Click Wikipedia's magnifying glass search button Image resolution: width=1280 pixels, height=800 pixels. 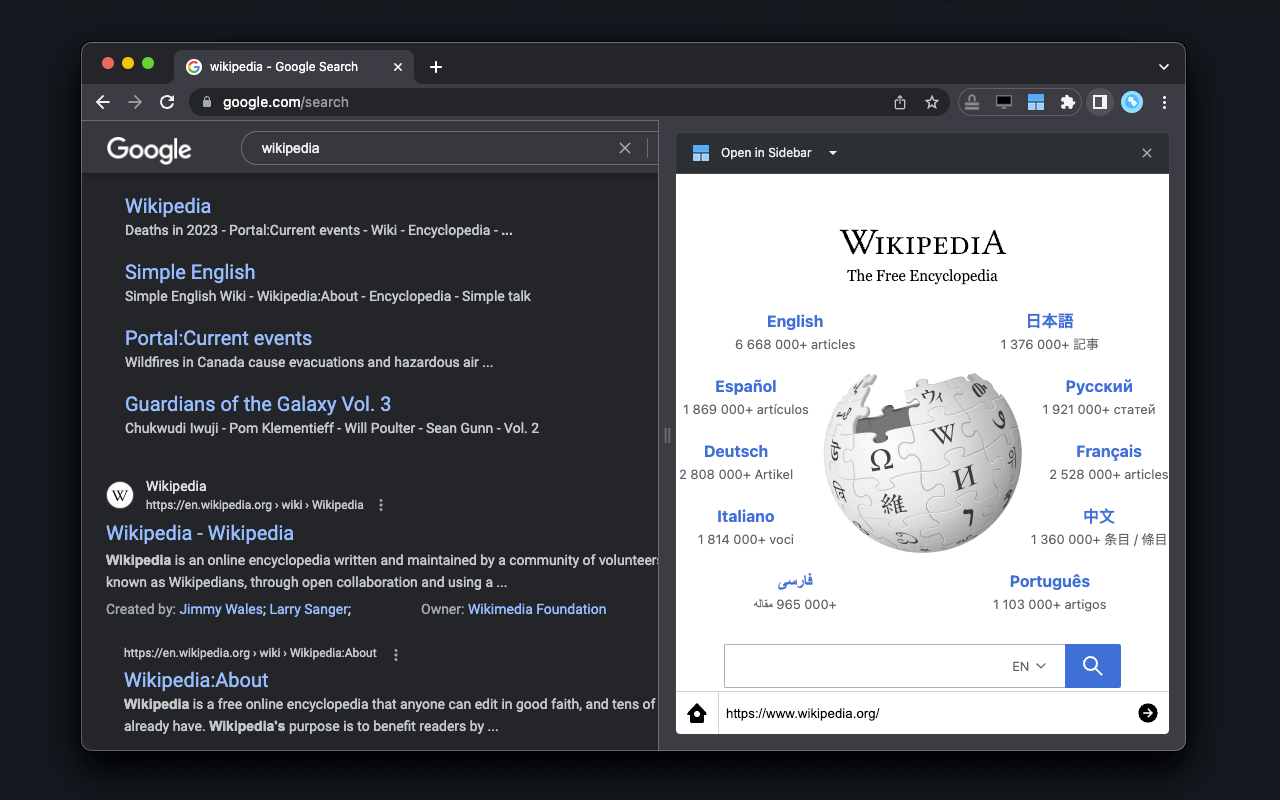tap(1092, 665)
